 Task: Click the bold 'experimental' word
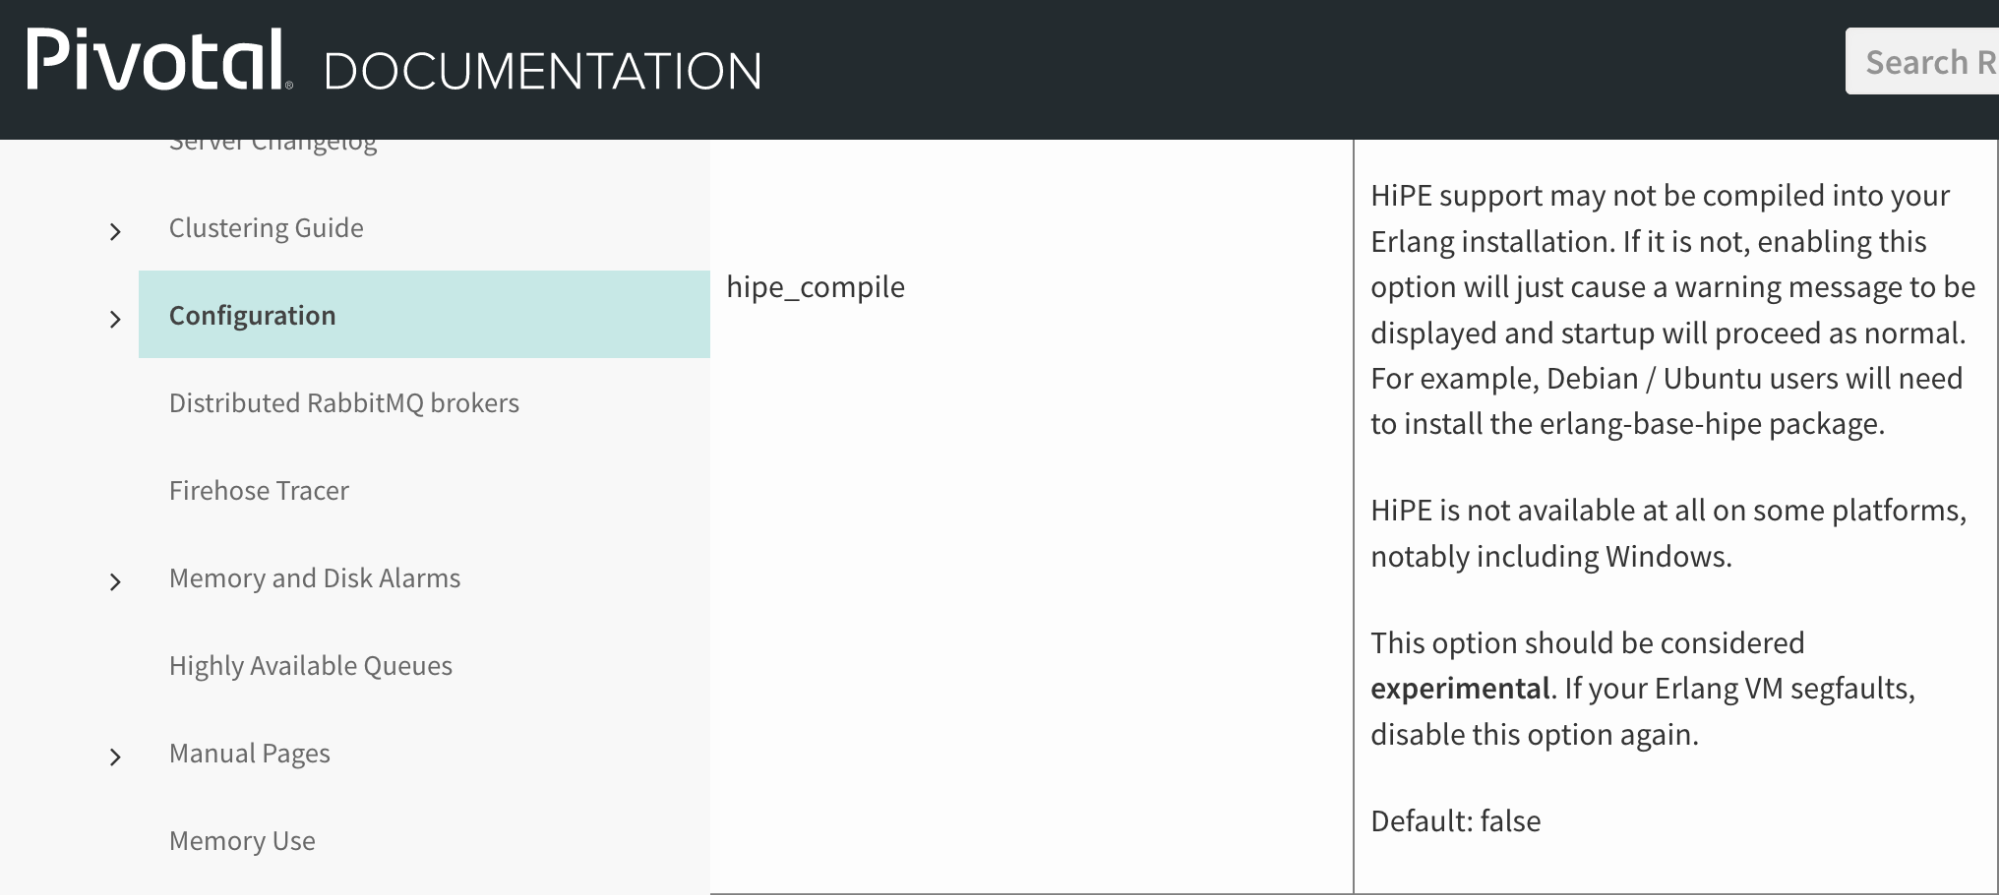point(1460,689)
